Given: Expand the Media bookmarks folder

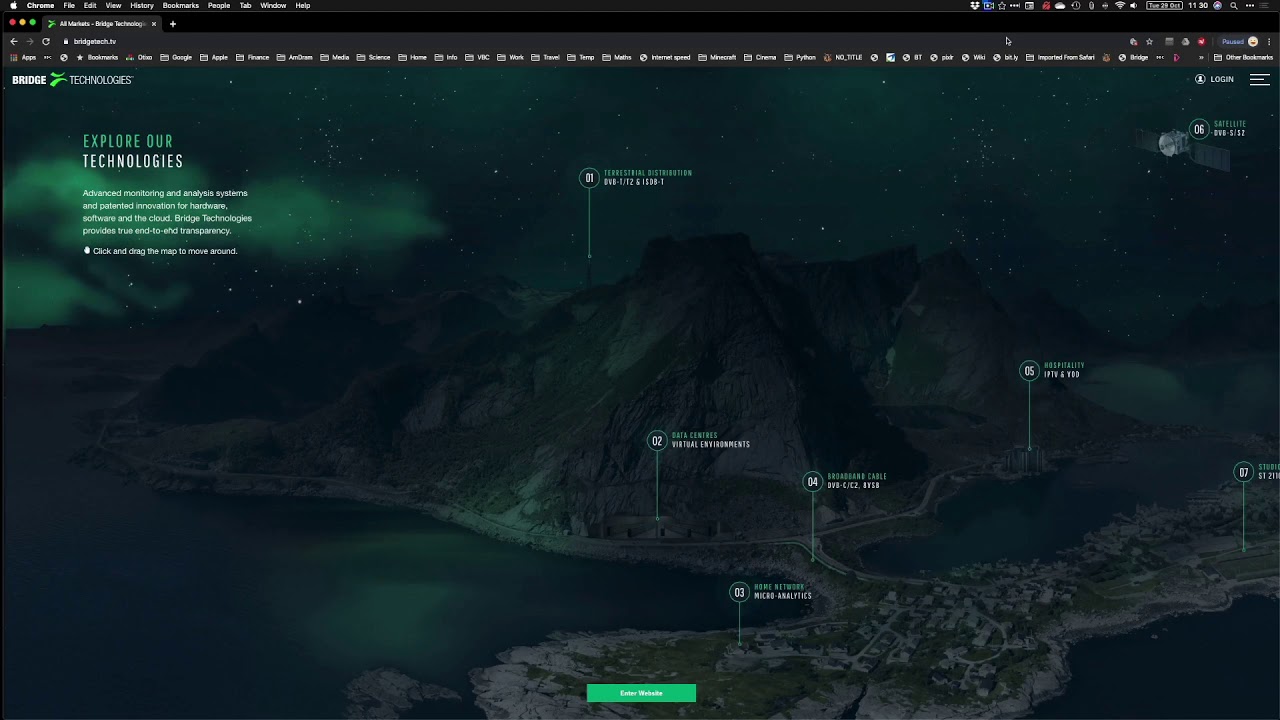Looking at the screenshot, I should 335,57.
